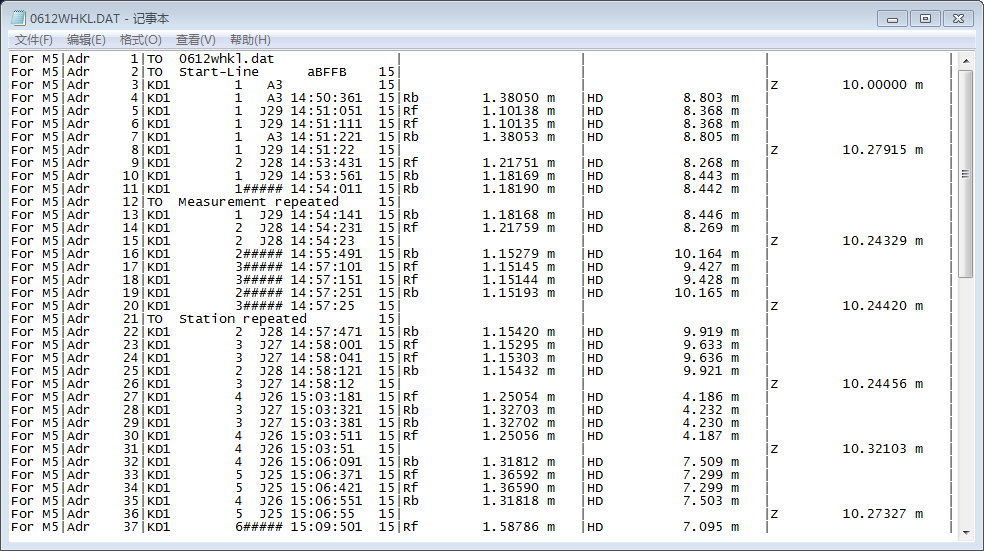This screenshot has height=551, width=984.
Task: Click the vertical scrollbar down arrow
Action: click(966, 532)
